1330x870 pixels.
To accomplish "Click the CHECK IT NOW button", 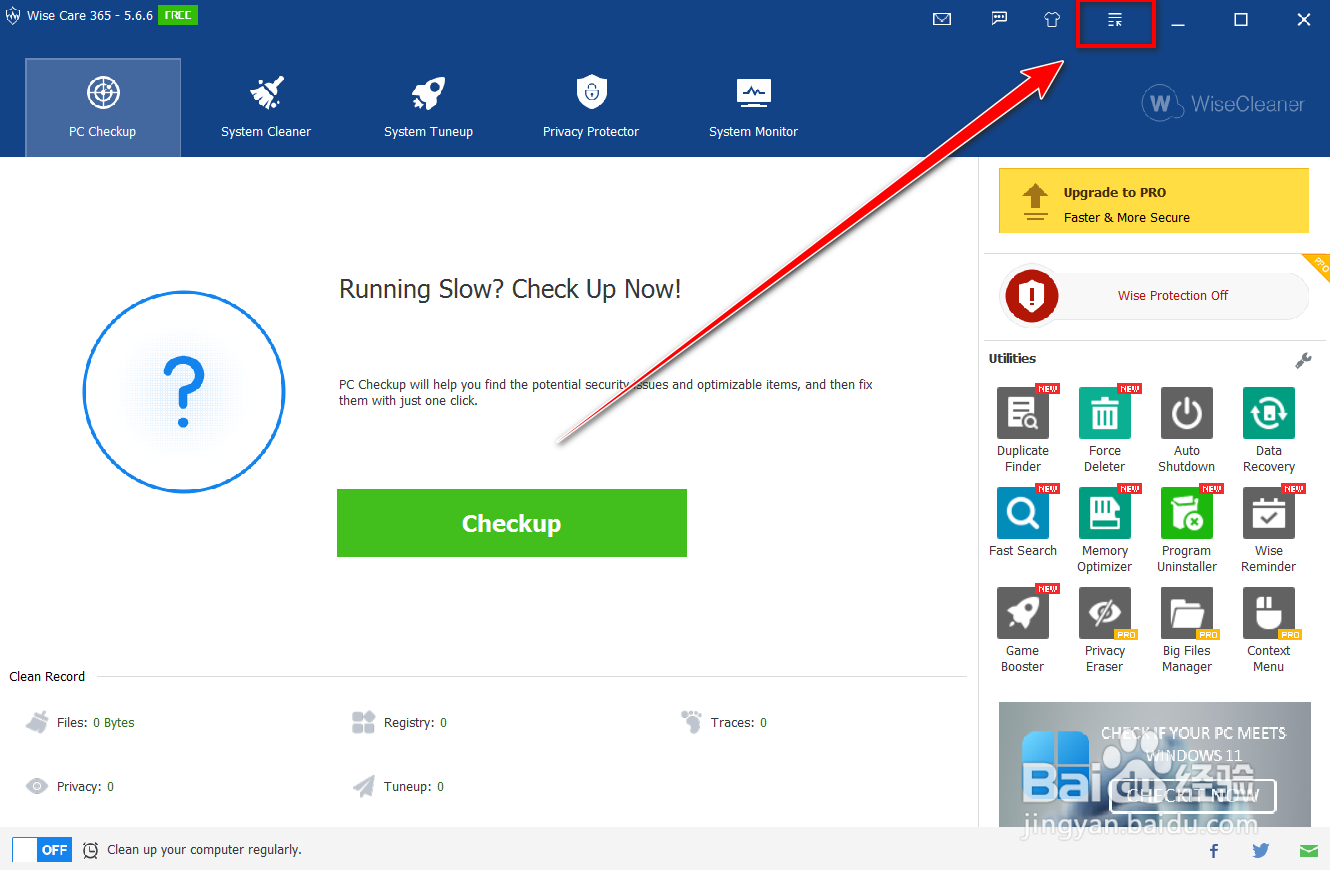I will tap(1193, 796).
